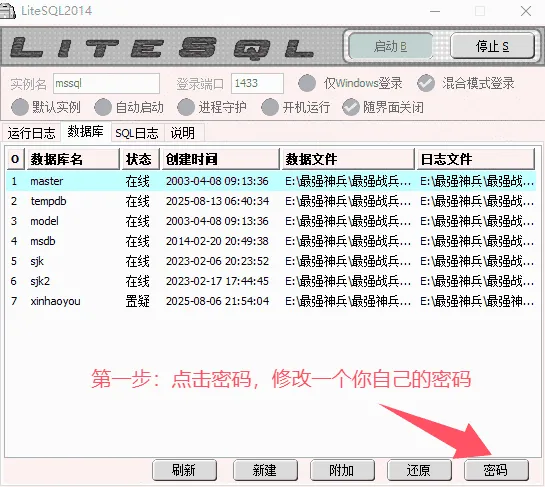Switch to the SQL日志 tab
This screenshot has width=545, height=487.
pos(137,133)
